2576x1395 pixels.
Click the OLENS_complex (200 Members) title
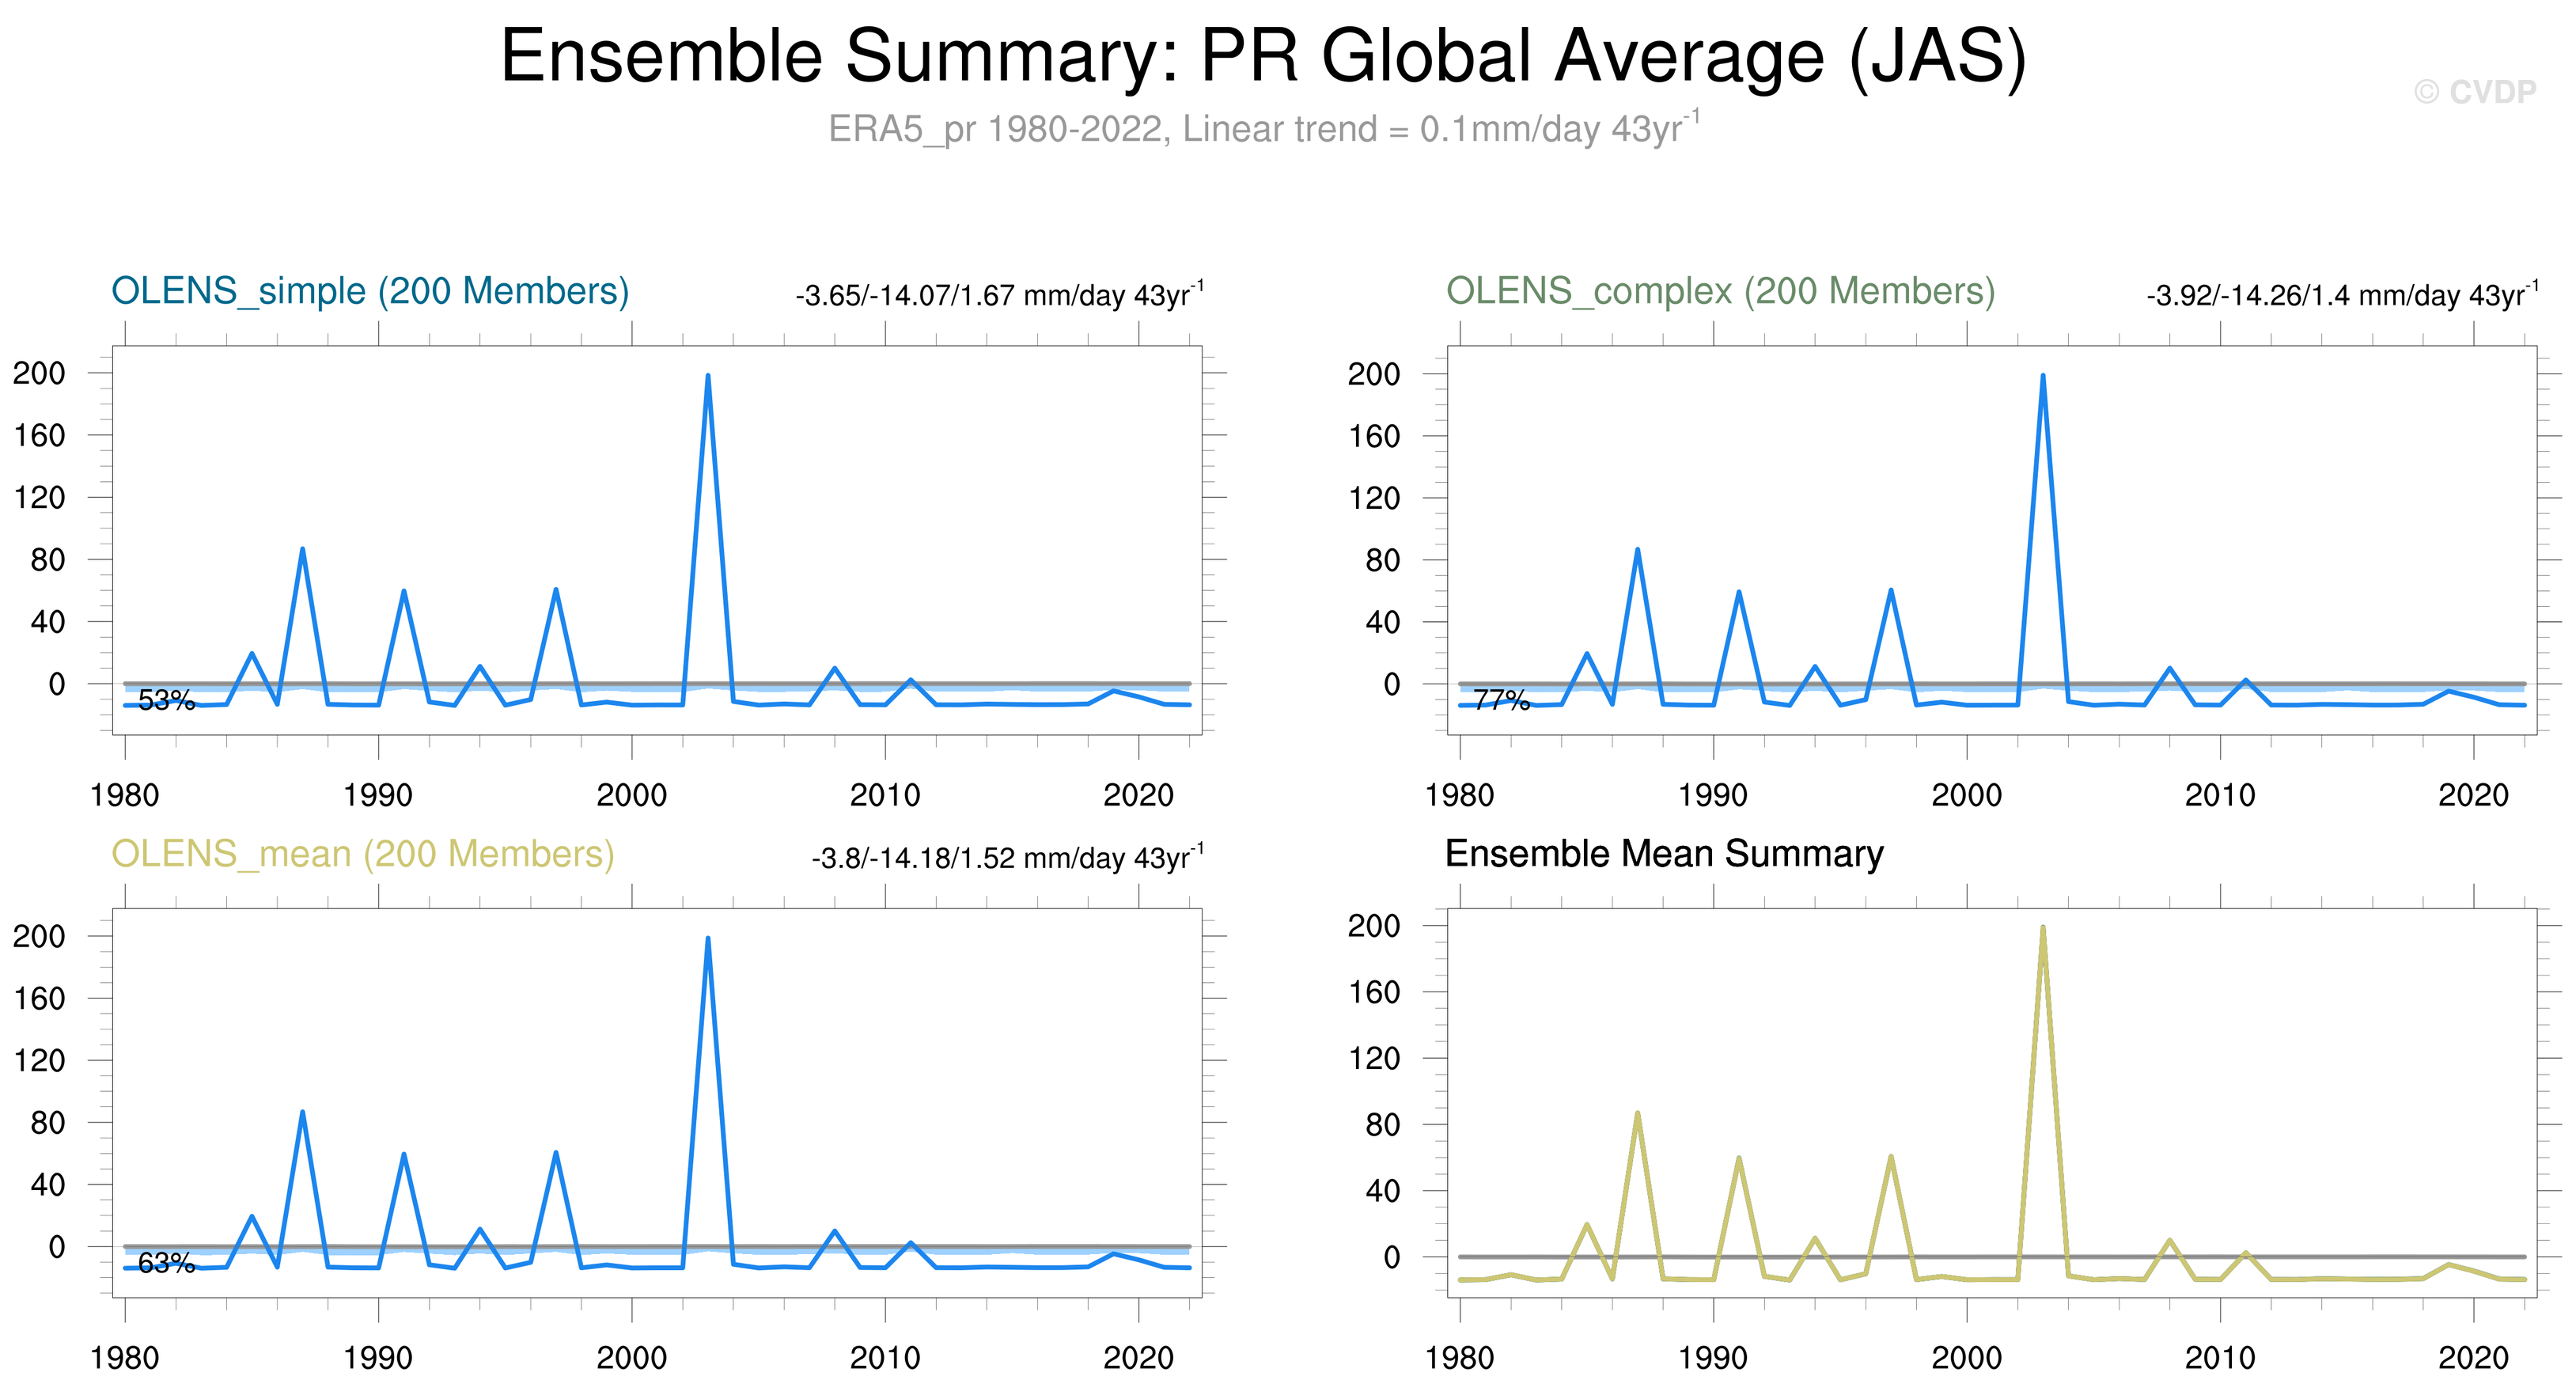point(1720,291)
